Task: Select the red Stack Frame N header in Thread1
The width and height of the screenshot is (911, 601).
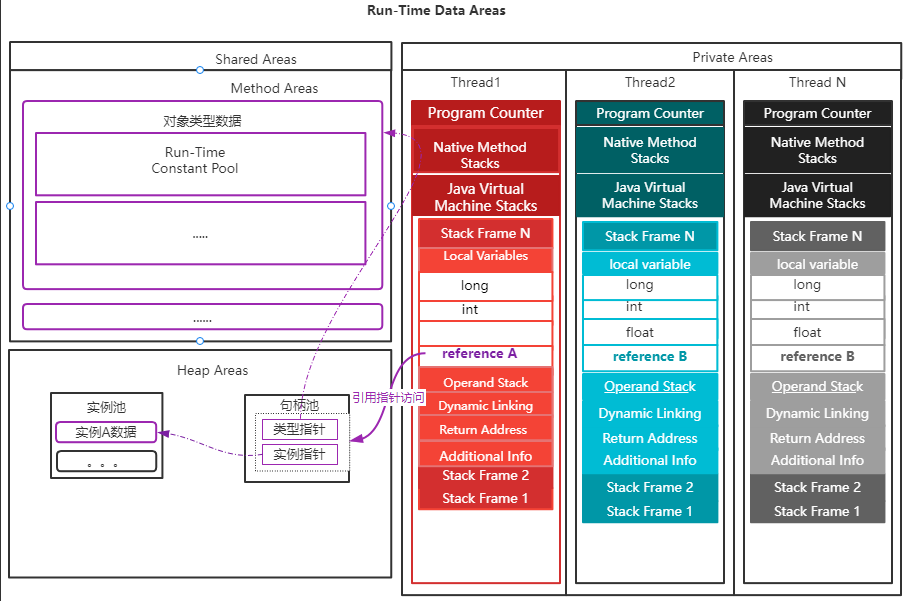Action: (x=485, y=234)
